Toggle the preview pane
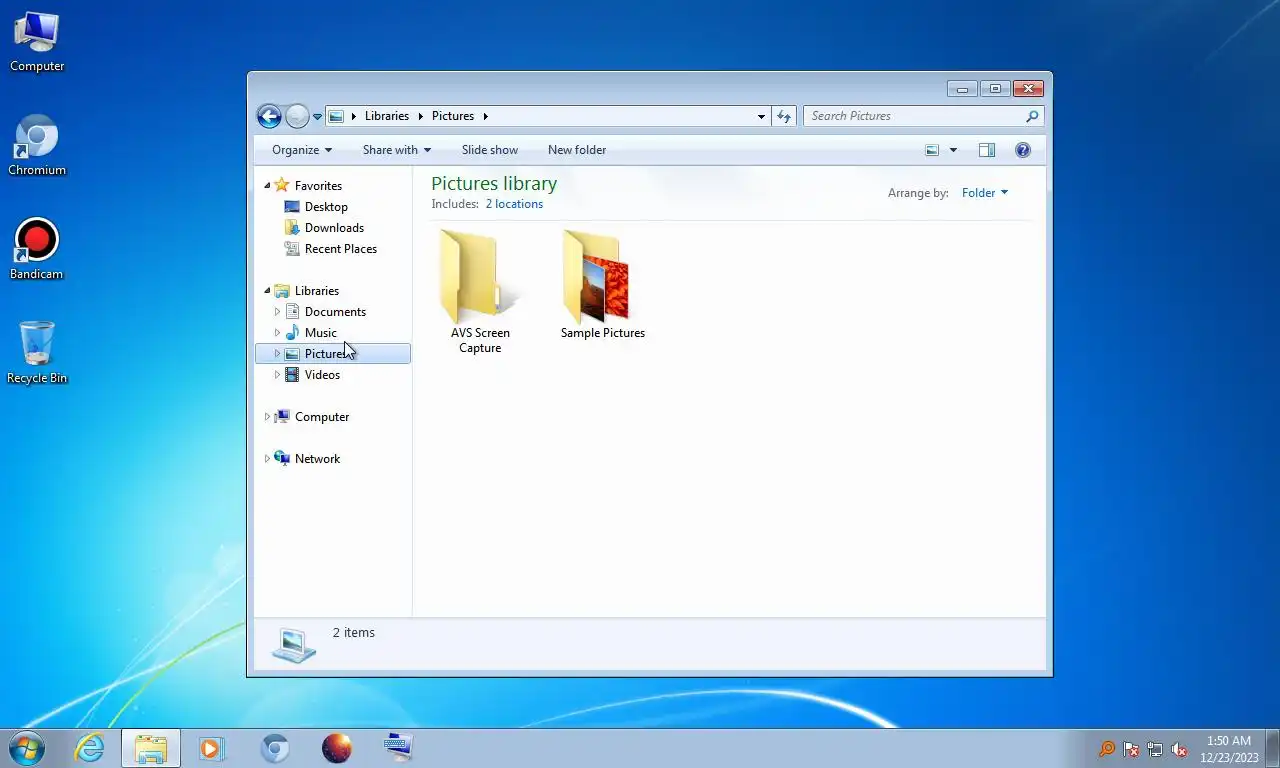This screenshot has height=768, width=1280. (987, 150)
